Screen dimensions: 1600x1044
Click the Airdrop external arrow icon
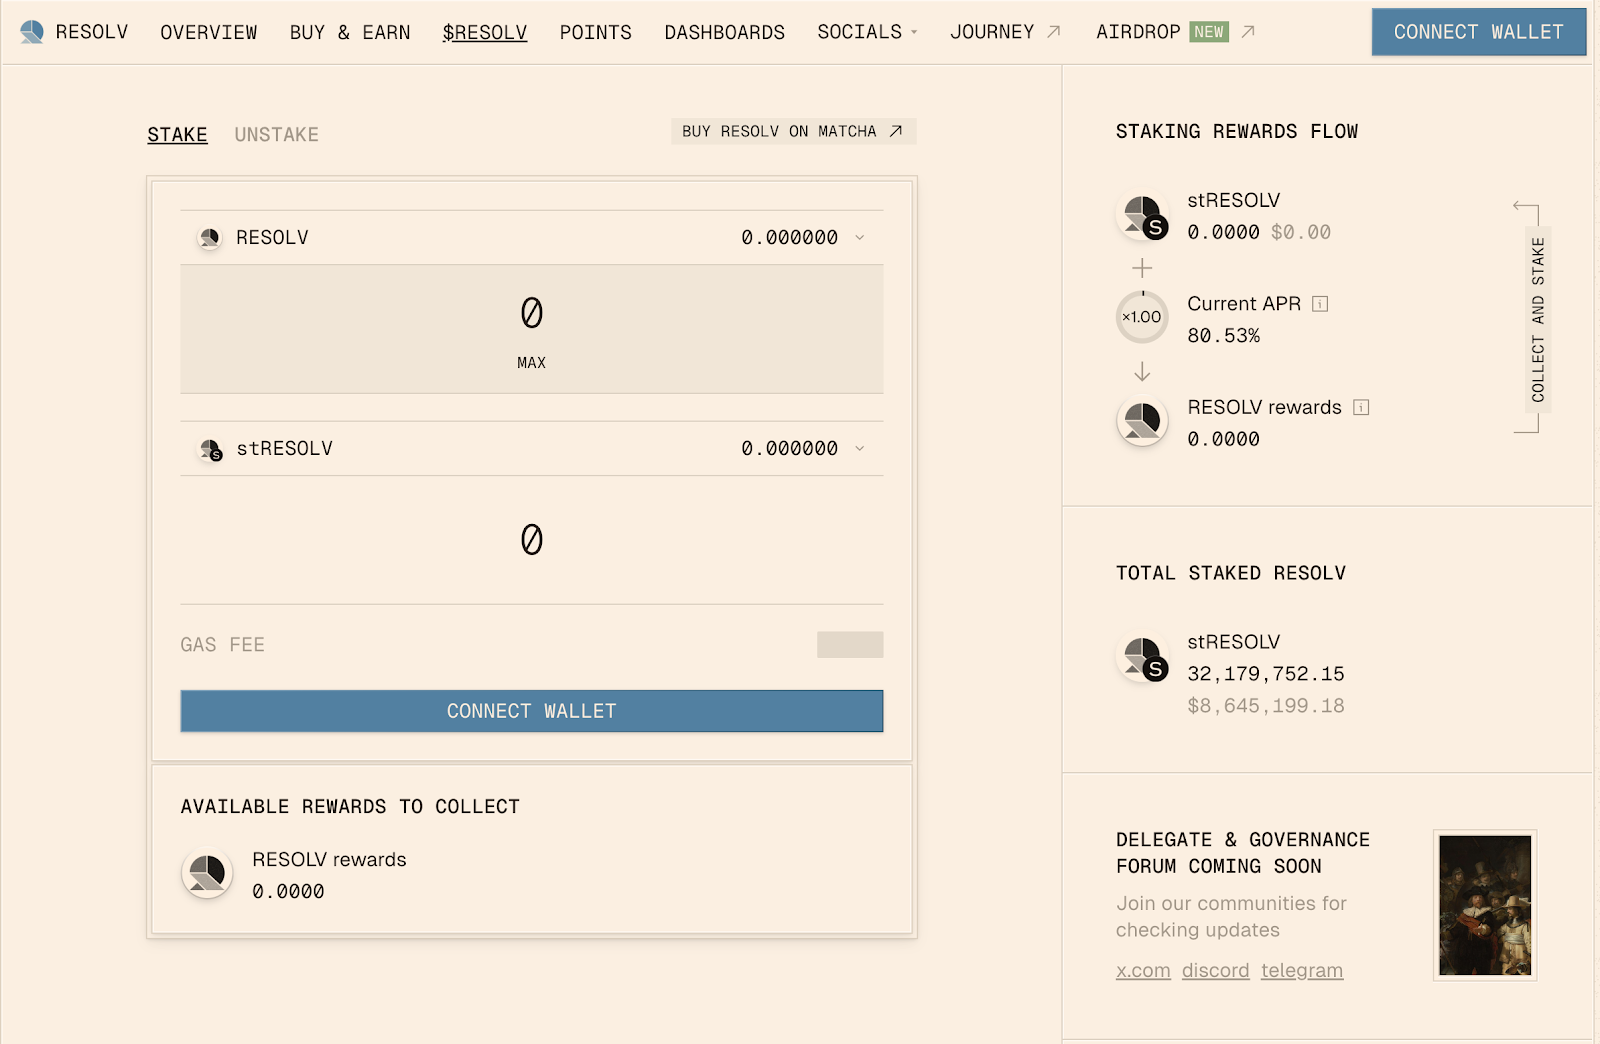pos(1248,32)
